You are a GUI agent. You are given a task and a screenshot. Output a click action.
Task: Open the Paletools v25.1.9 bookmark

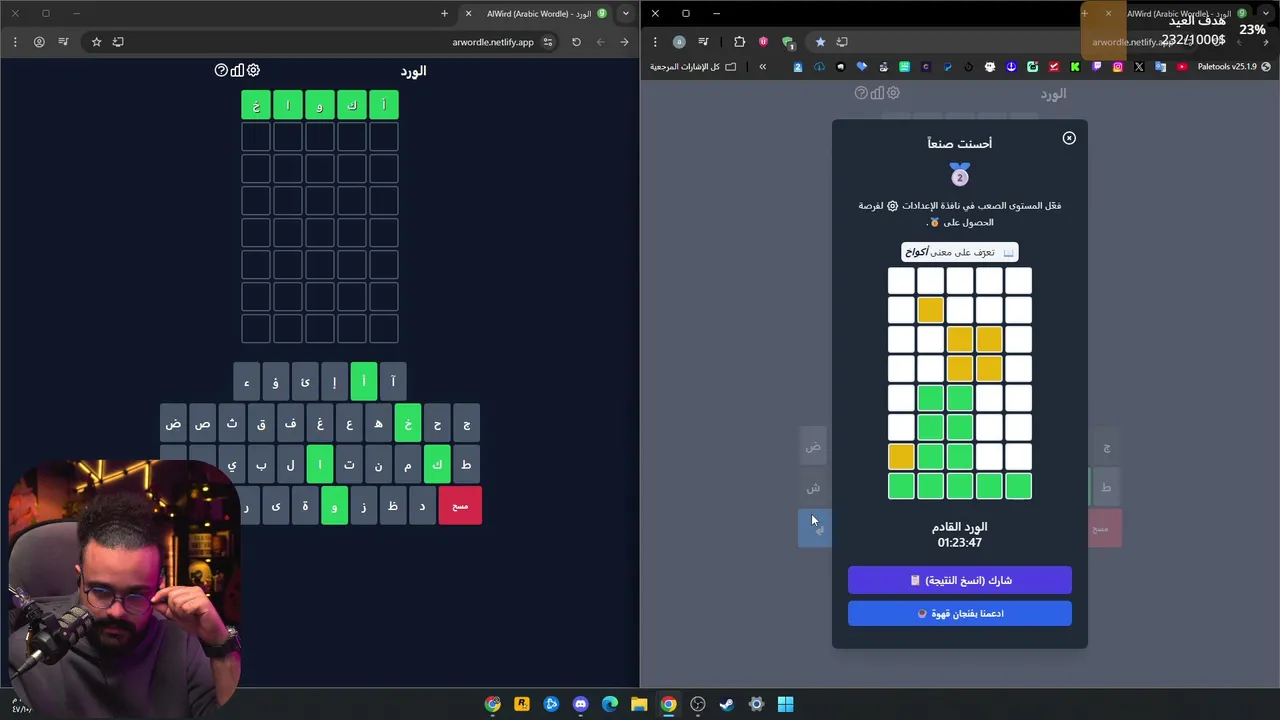(1234, 67)
